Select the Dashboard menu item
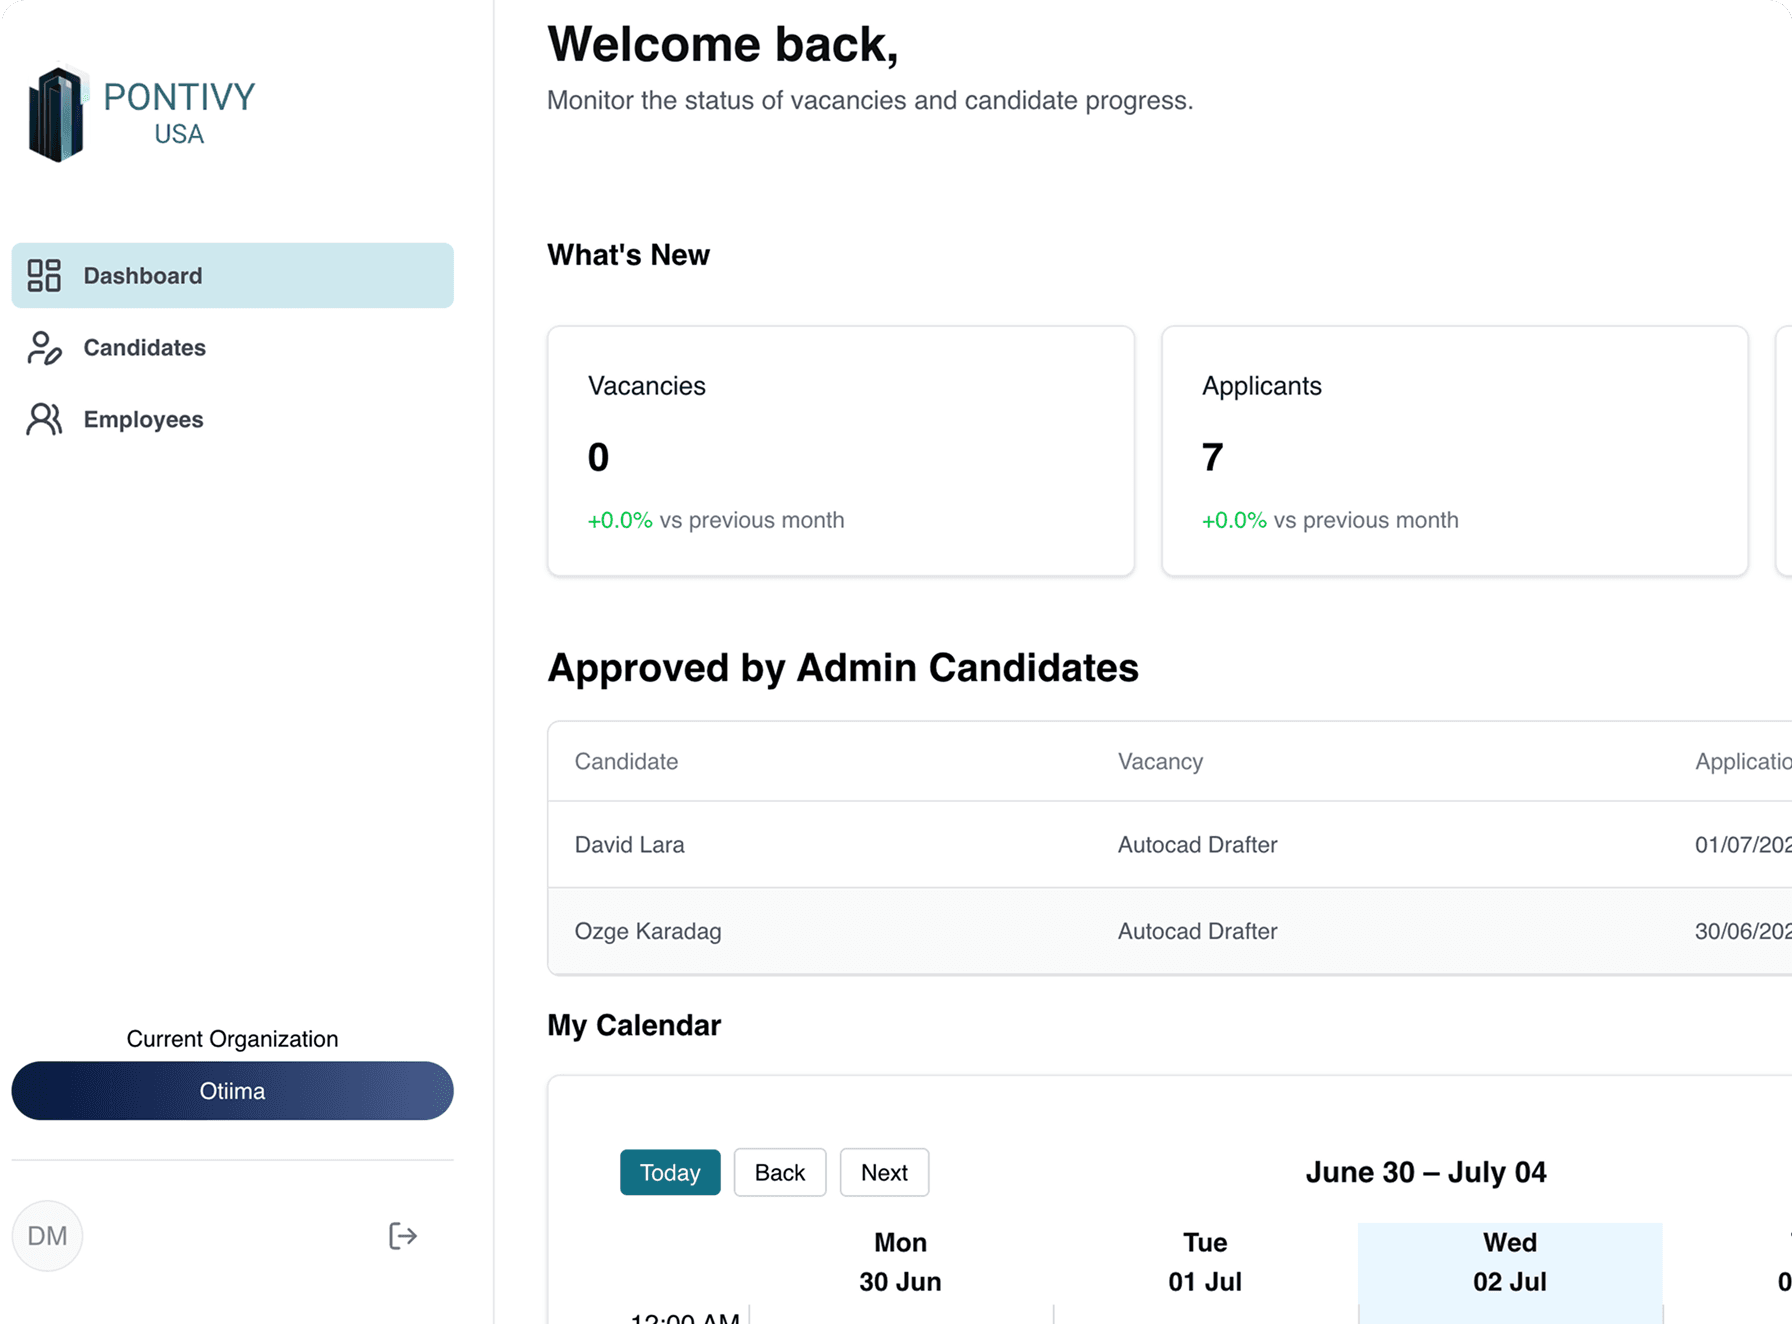Screen dimensions: 1792x1344 point(232,276)
